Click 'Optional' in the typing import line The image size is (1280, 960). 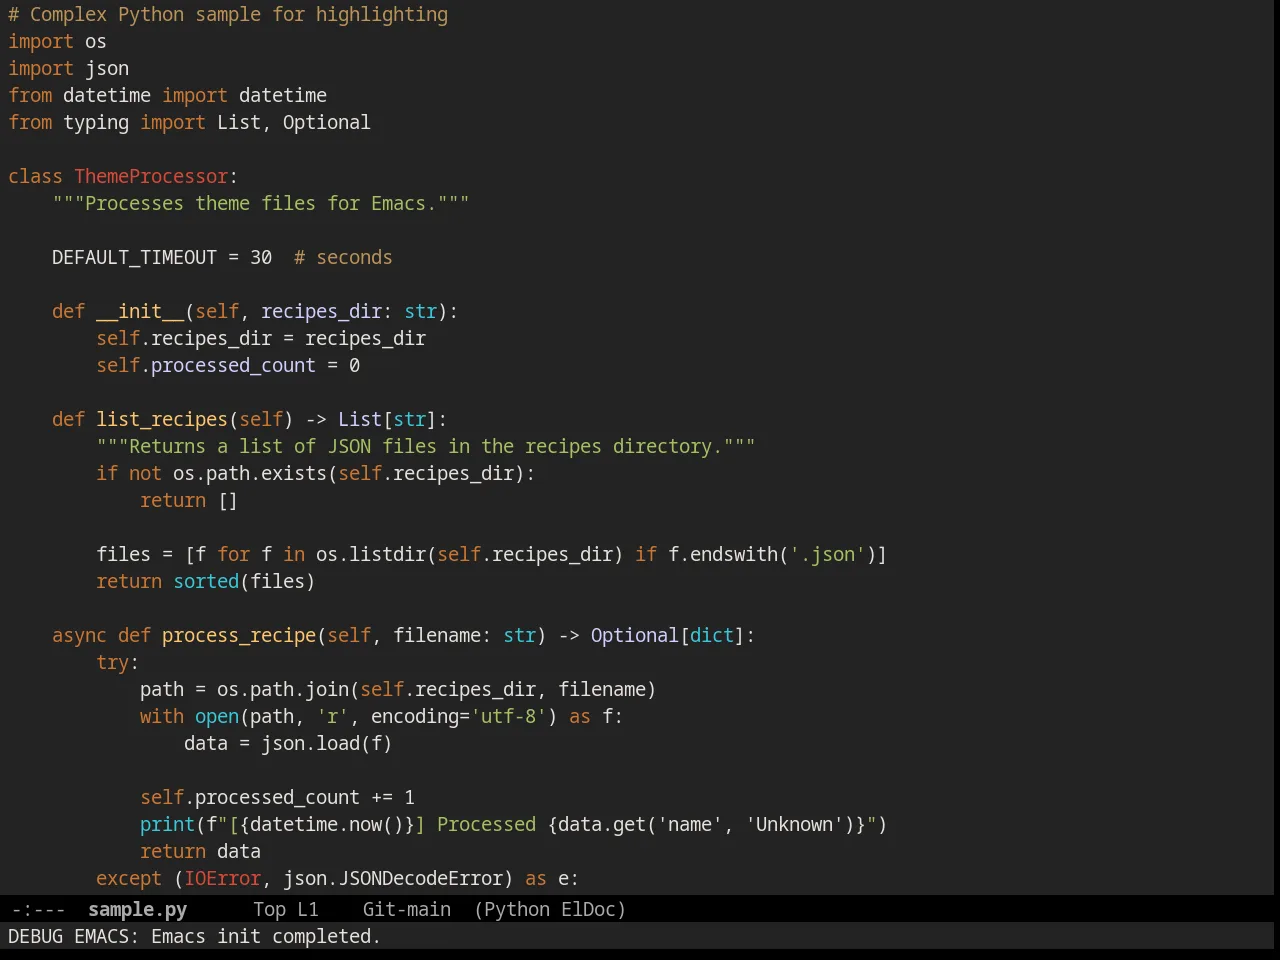(326, 122)
